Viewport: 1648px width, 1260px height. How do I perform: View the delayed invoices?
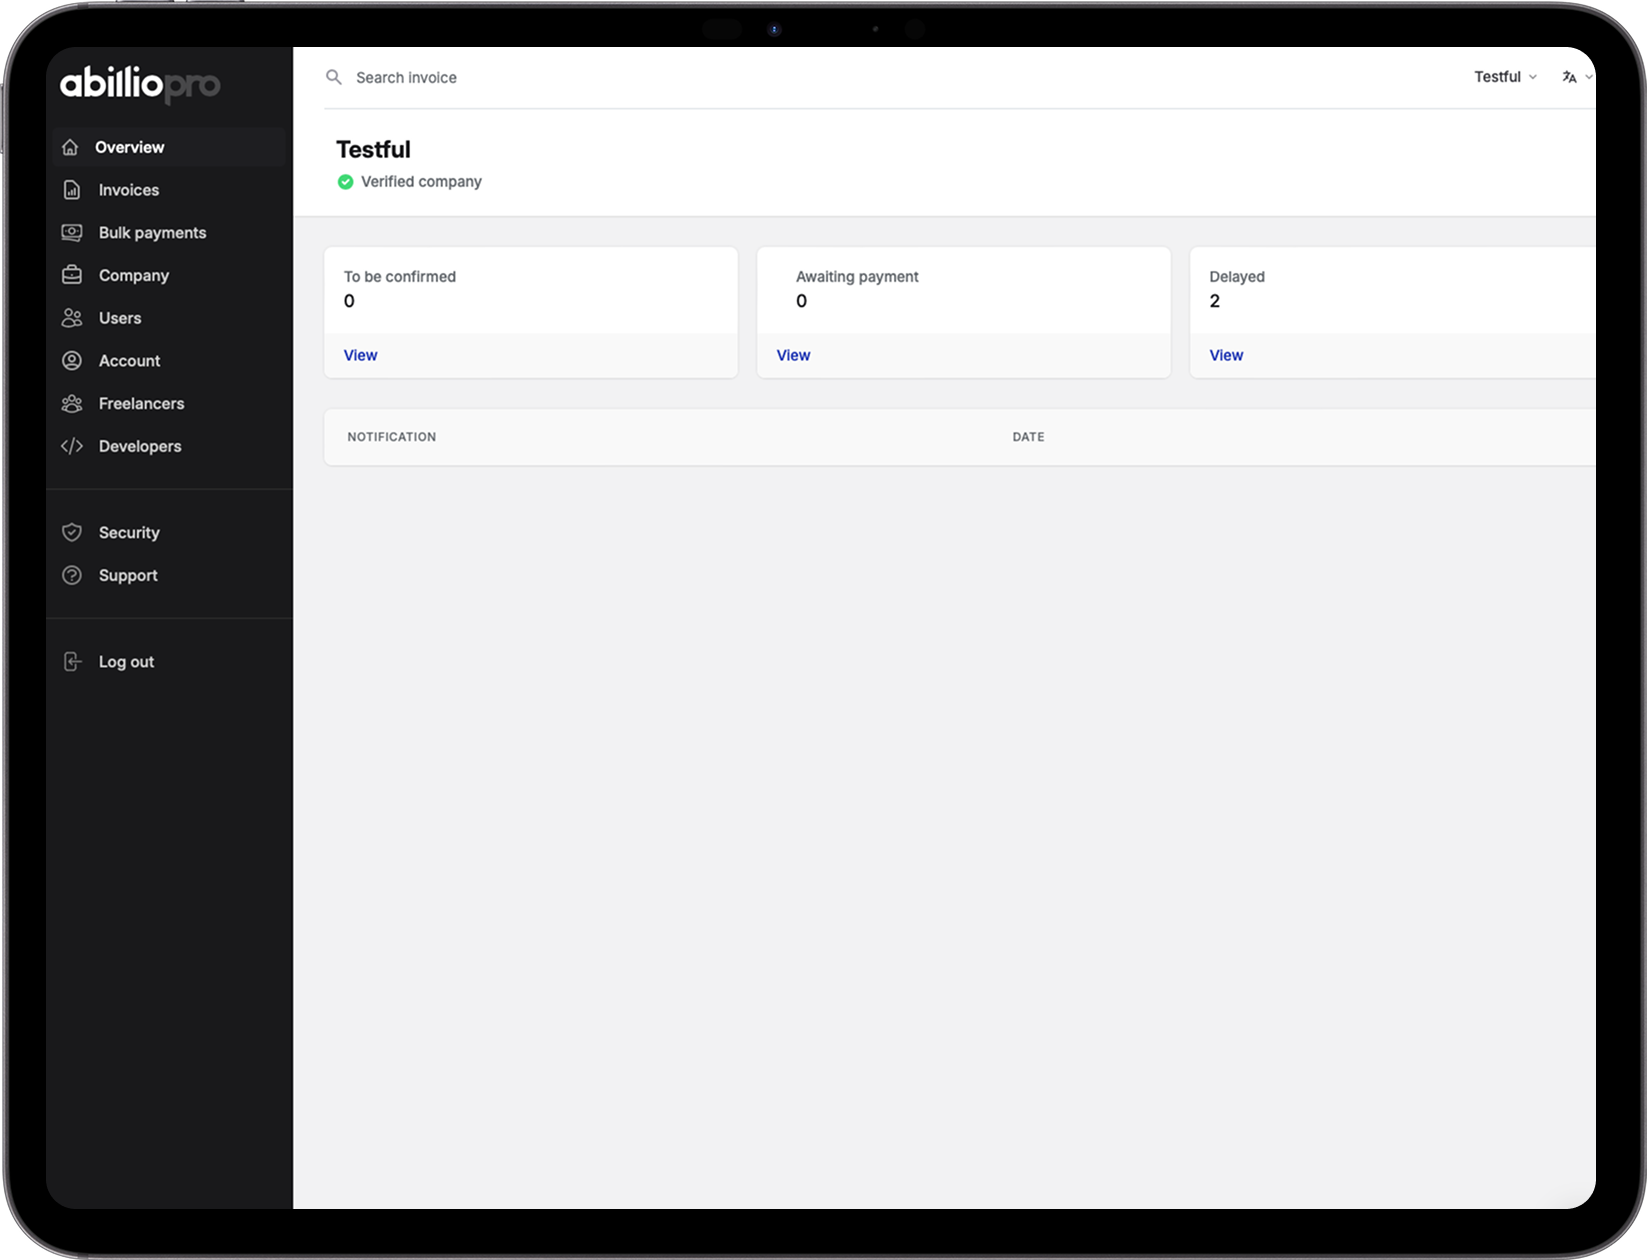pos(1226,355)
